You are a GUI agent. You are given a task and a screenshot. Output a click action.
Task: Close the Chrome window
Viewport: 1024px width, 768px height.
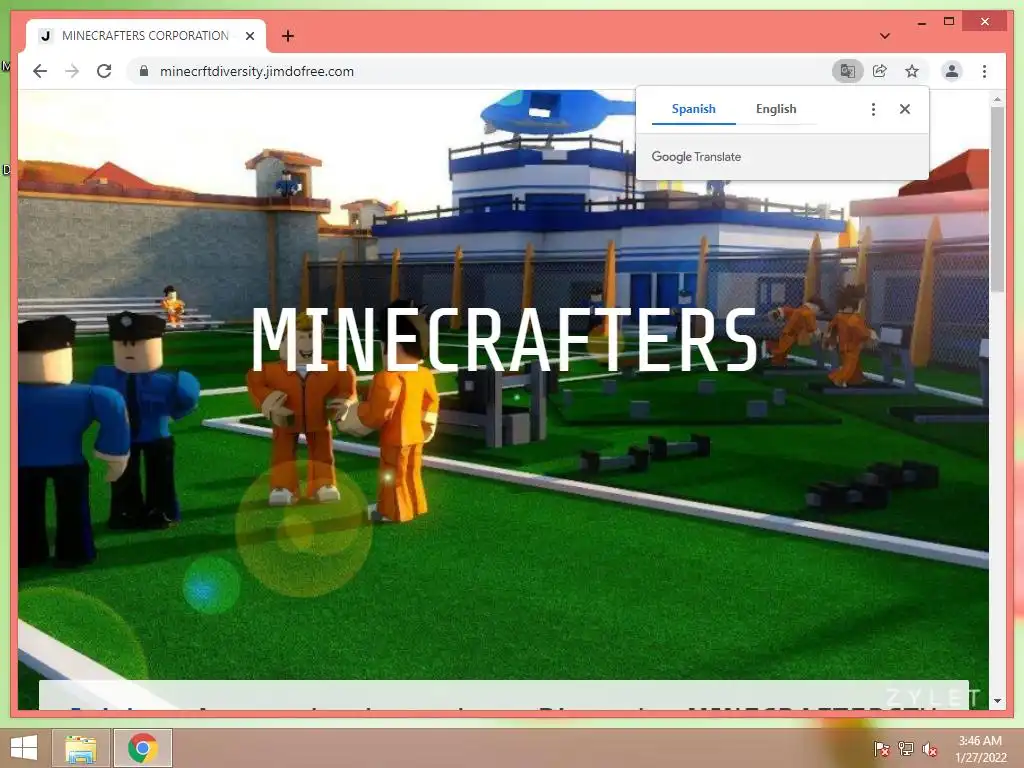(985, 22)
